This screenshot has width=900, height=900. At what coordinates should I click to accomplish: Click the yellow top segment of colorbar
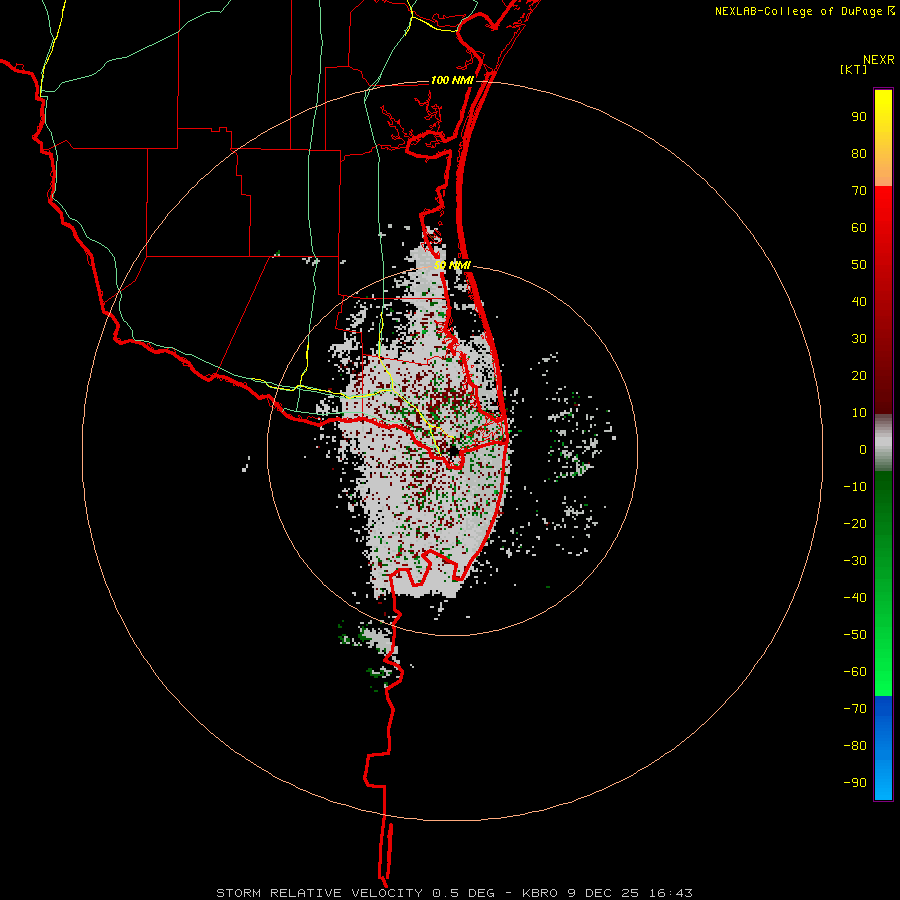(x=883, y=138)
